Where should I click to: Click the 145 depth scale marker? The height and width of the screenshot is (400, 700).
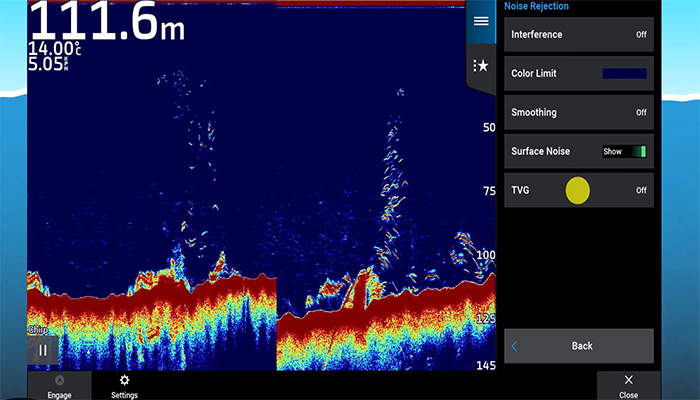[x=486, y=365]
